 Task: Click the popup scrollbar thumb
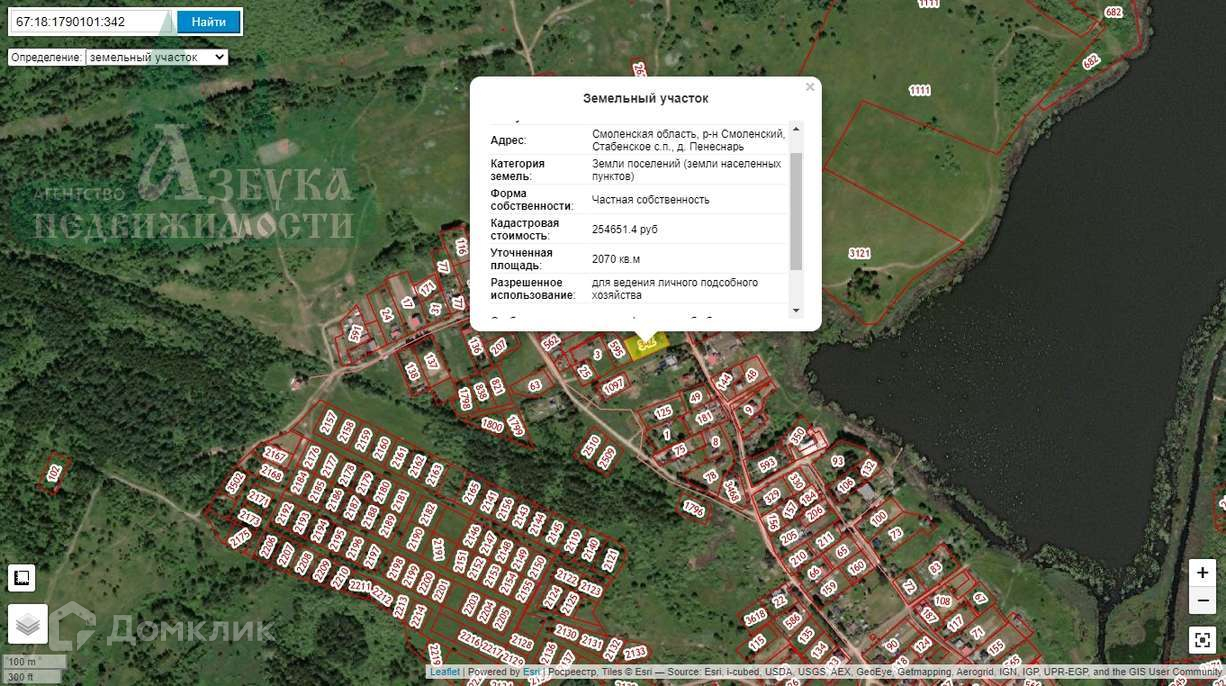point(796,211)
